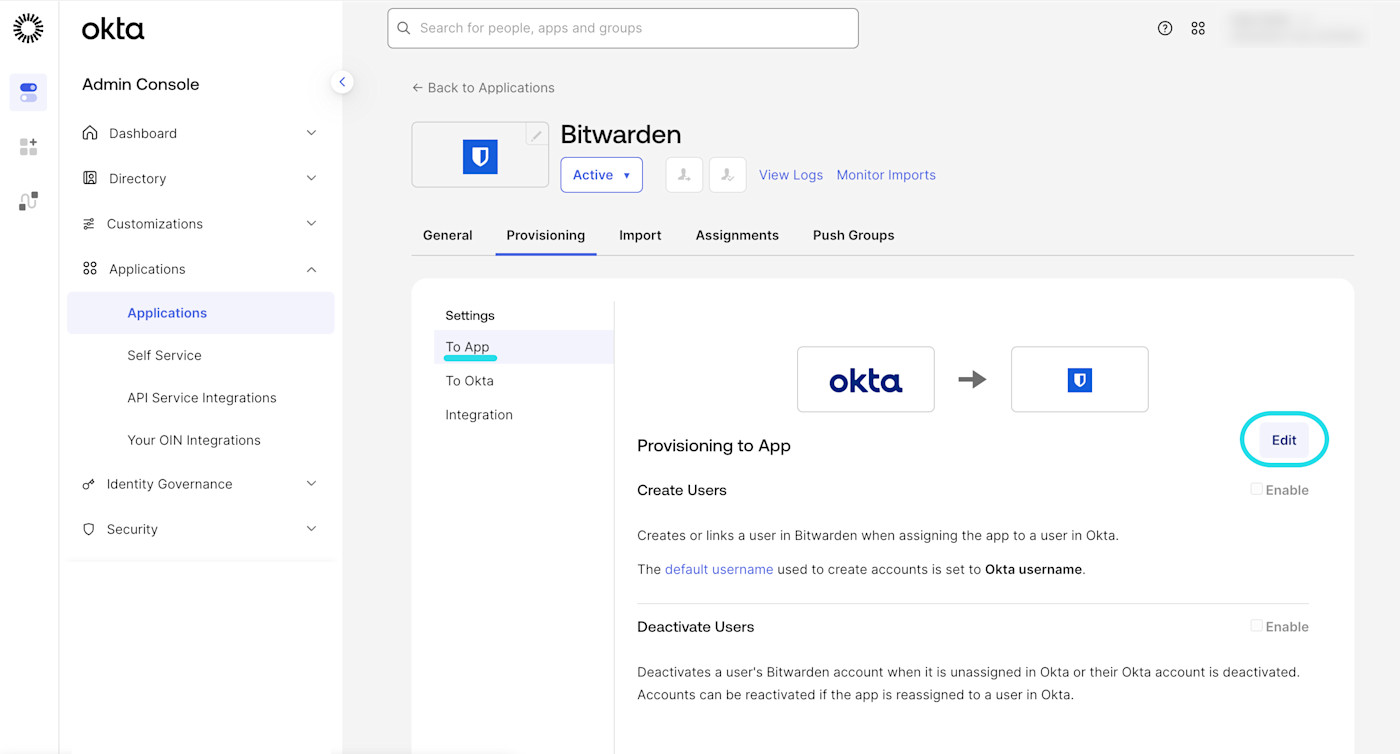The width and height of the screenshot is (1400, 754).
Task: Open the workflows icon in left rail
Action: [28, 201]
